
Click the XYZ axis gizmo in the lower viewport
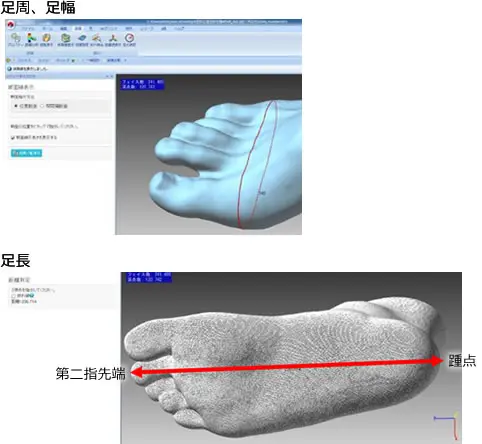(x=447, y=426)
